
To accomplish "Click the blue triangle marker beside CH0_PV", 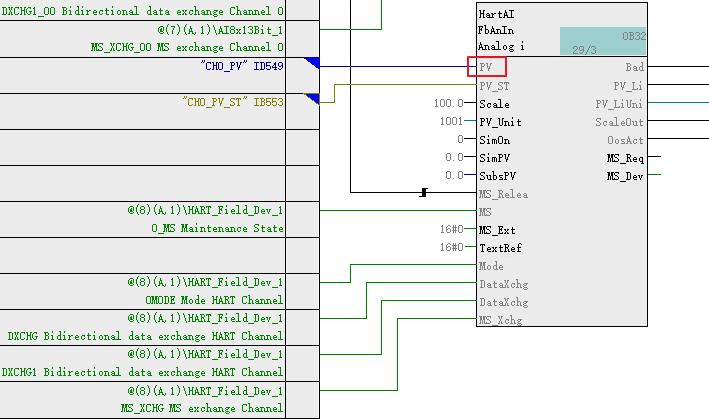I will pyautogui.click(x=312, y=64).
